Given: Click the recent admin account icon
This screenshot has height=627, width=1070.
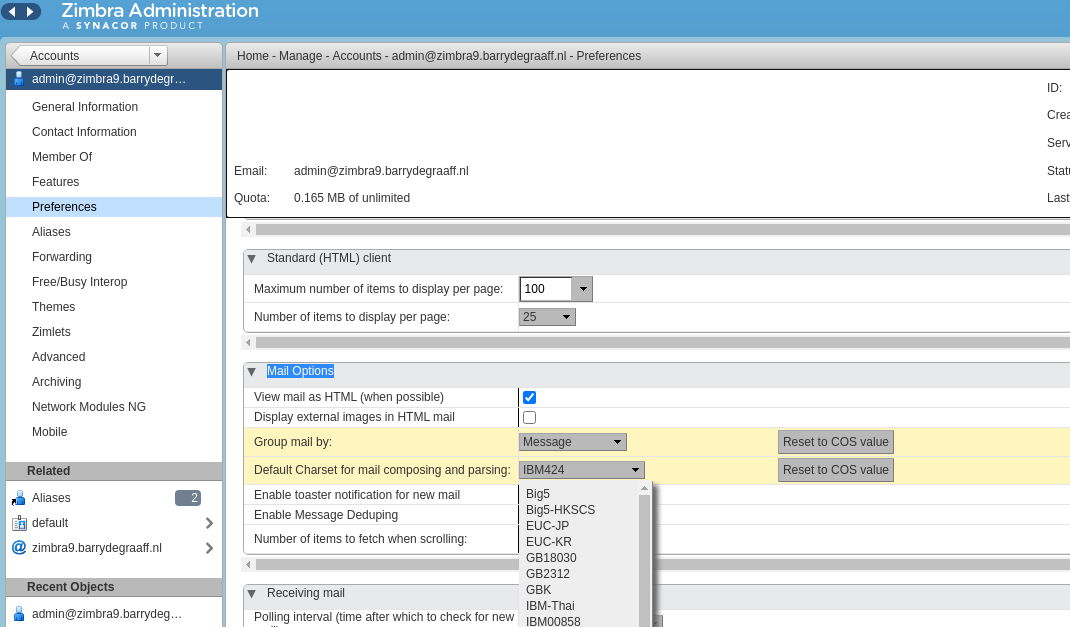Looking at the screenshot, I should point(19,614).
